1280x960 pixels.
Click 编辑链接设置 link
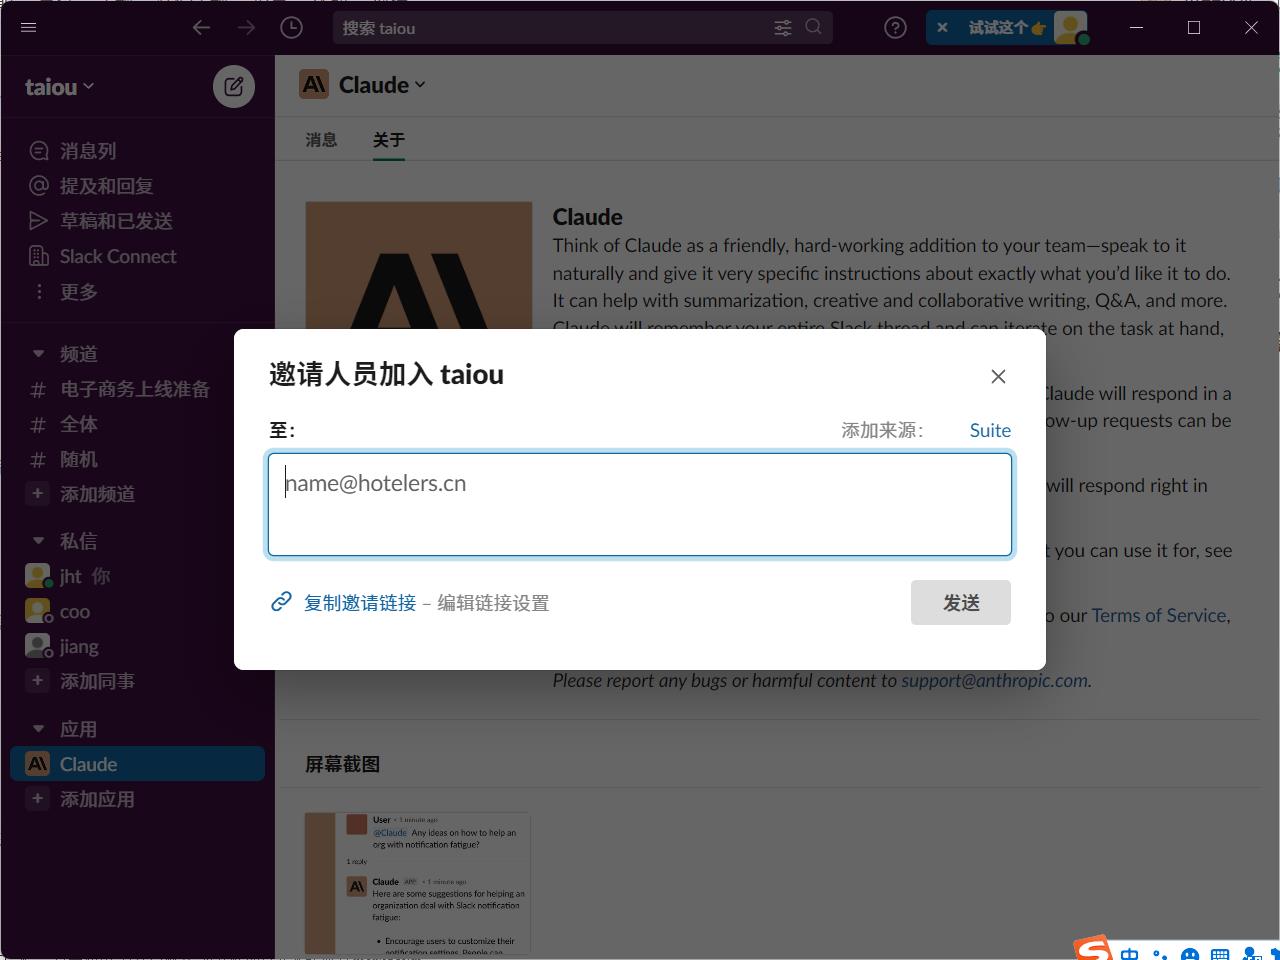[x=493, y=603]
